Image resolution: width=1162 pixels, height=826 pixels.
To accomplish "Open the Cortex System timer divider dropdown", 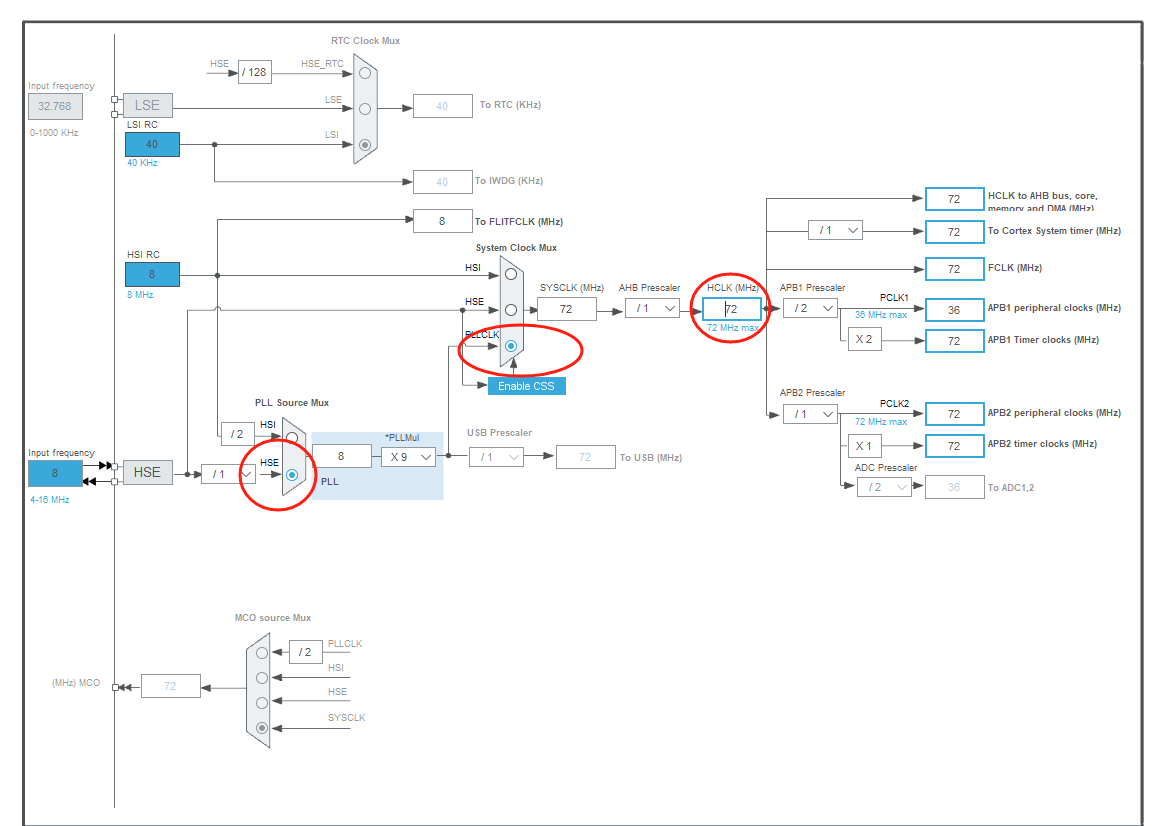I will 835,230.
